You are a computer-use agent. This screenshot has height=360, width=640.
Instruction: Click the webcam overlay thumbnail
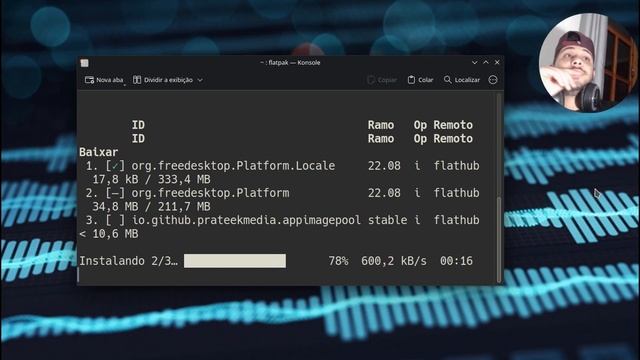[x=588, y=62]
